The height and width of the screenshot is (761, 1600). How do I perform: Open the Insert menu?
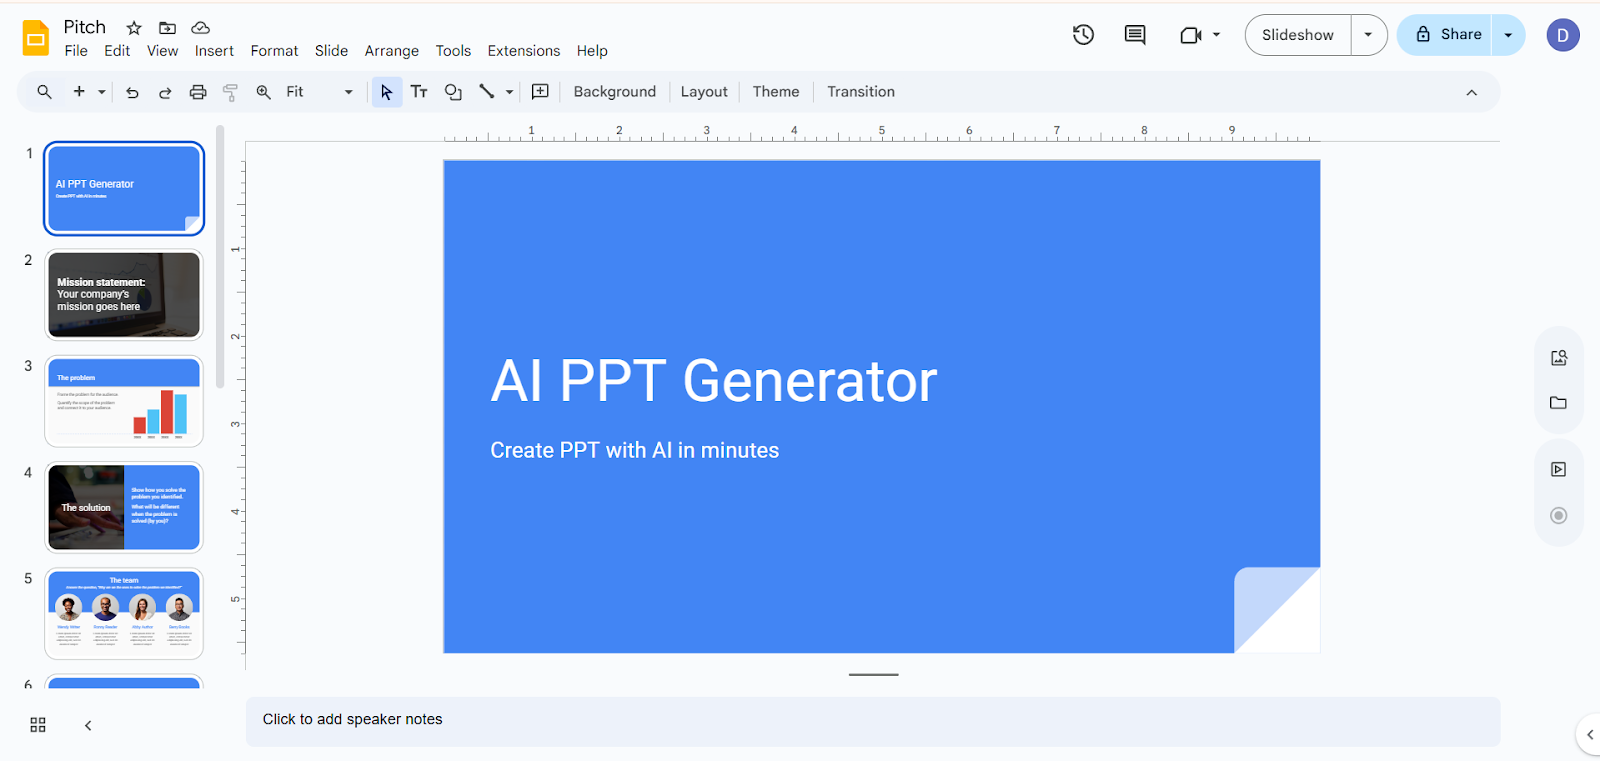pyautogui.click(x=214, y=51)
